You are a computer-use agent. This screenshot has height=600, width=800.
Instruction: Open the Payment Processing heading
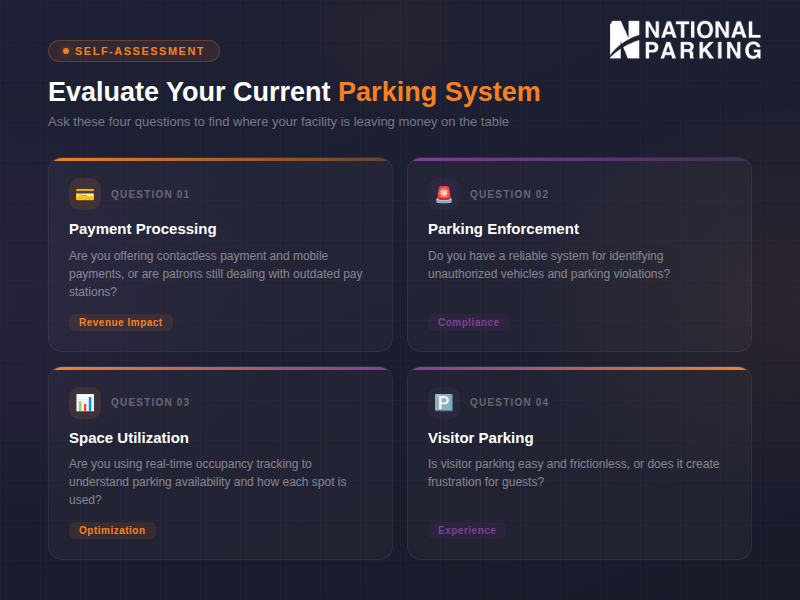click(142, 229)
